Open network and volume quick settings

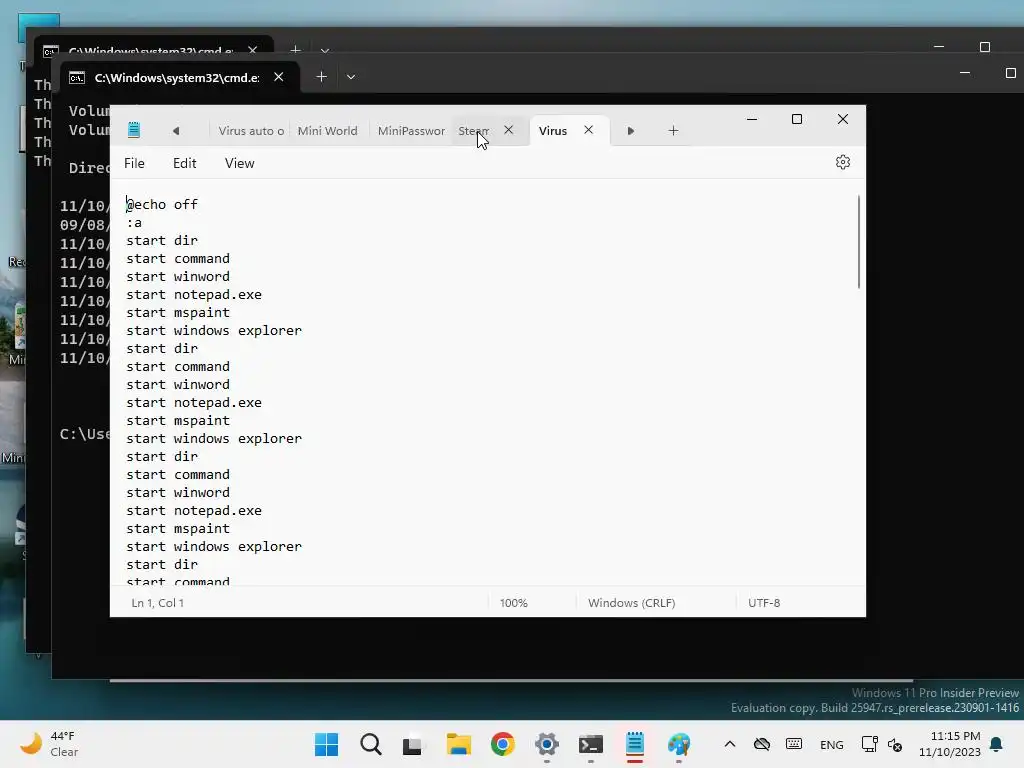pos(882,744)
